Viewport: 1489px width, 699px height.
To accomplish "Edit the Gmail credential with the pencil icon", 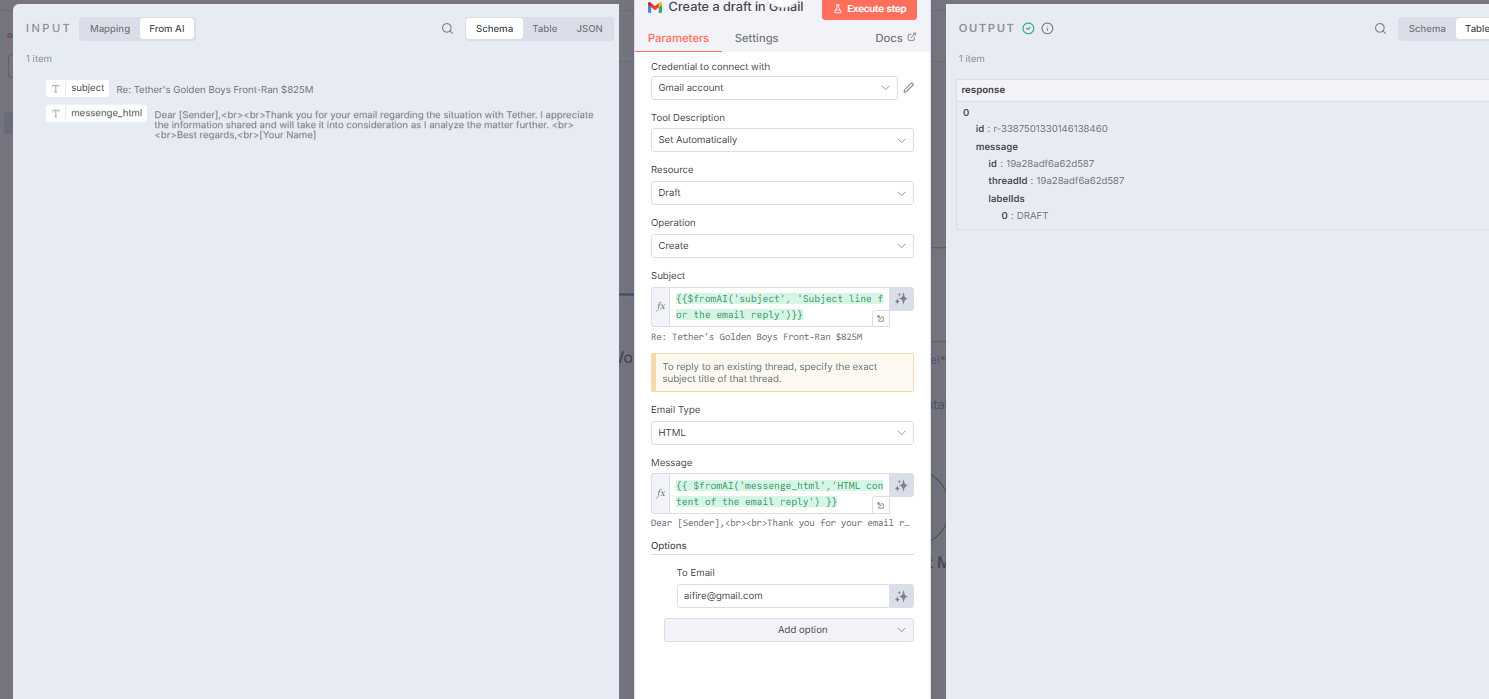I will point(908,87).
